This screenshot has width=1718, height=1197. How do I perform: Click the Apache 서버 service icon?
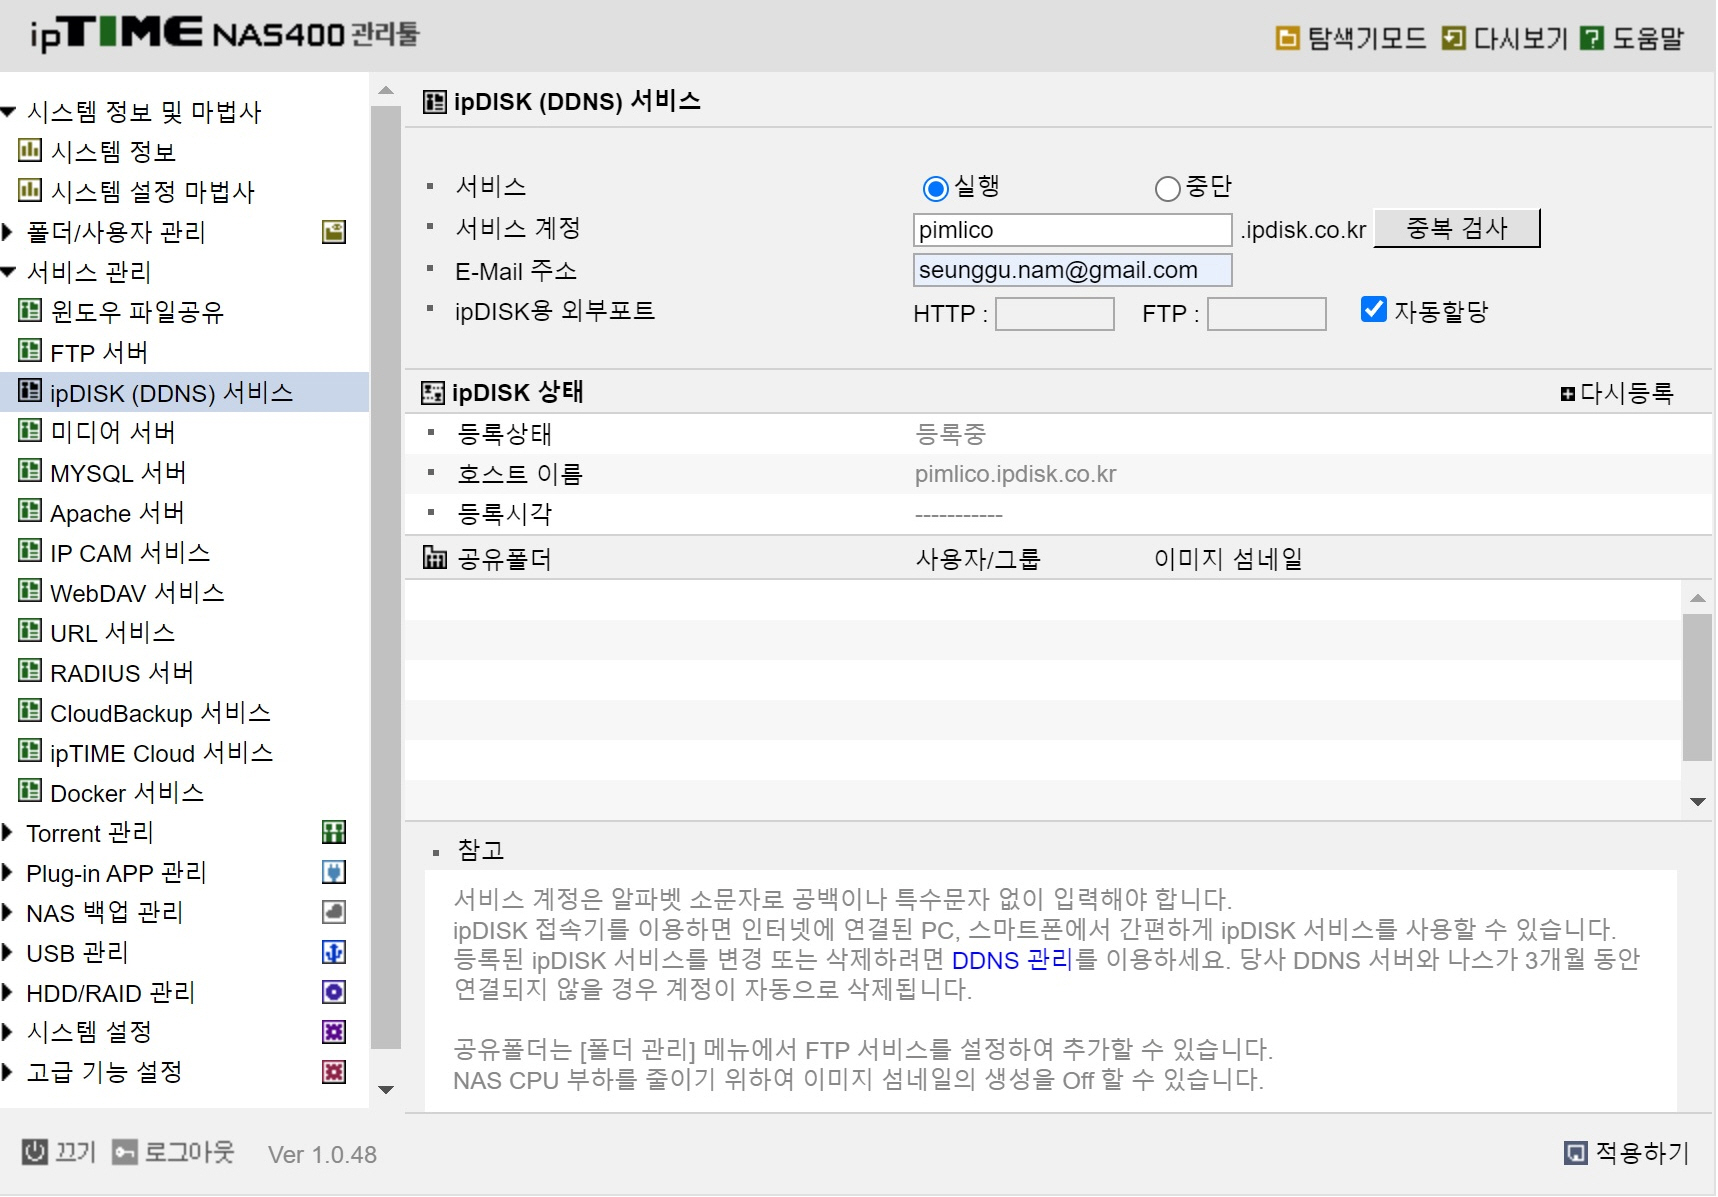pyautogui.click(x=30, y=511)
